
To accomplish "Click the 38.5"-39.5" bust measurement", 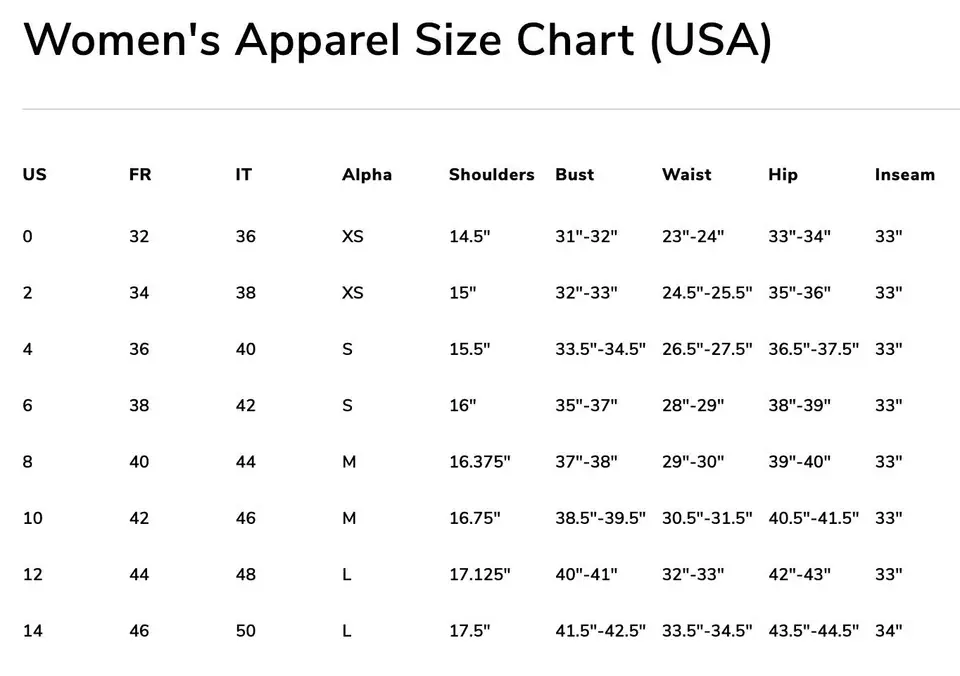I will (600, 518).
